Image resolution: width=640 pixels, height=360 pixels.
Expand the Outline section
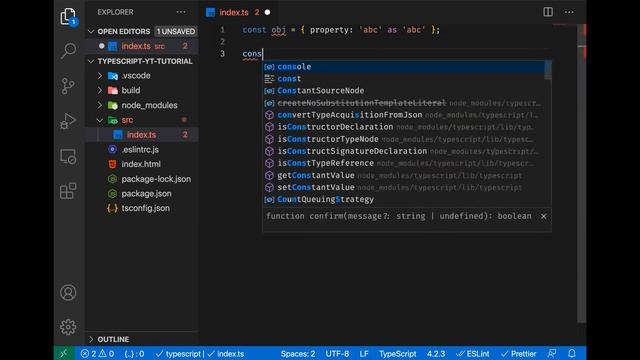pos(91,339)
